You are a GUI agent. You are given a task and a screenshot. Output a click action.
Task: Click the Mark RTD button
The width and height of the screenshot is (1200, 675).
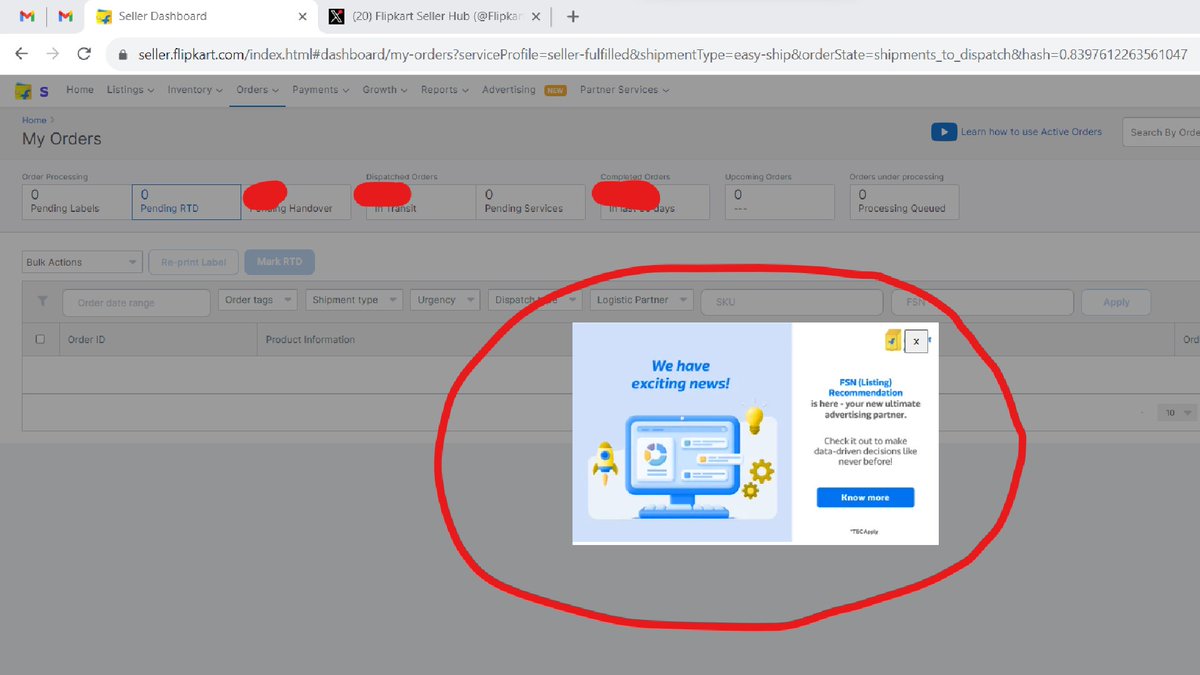(280, 262)
